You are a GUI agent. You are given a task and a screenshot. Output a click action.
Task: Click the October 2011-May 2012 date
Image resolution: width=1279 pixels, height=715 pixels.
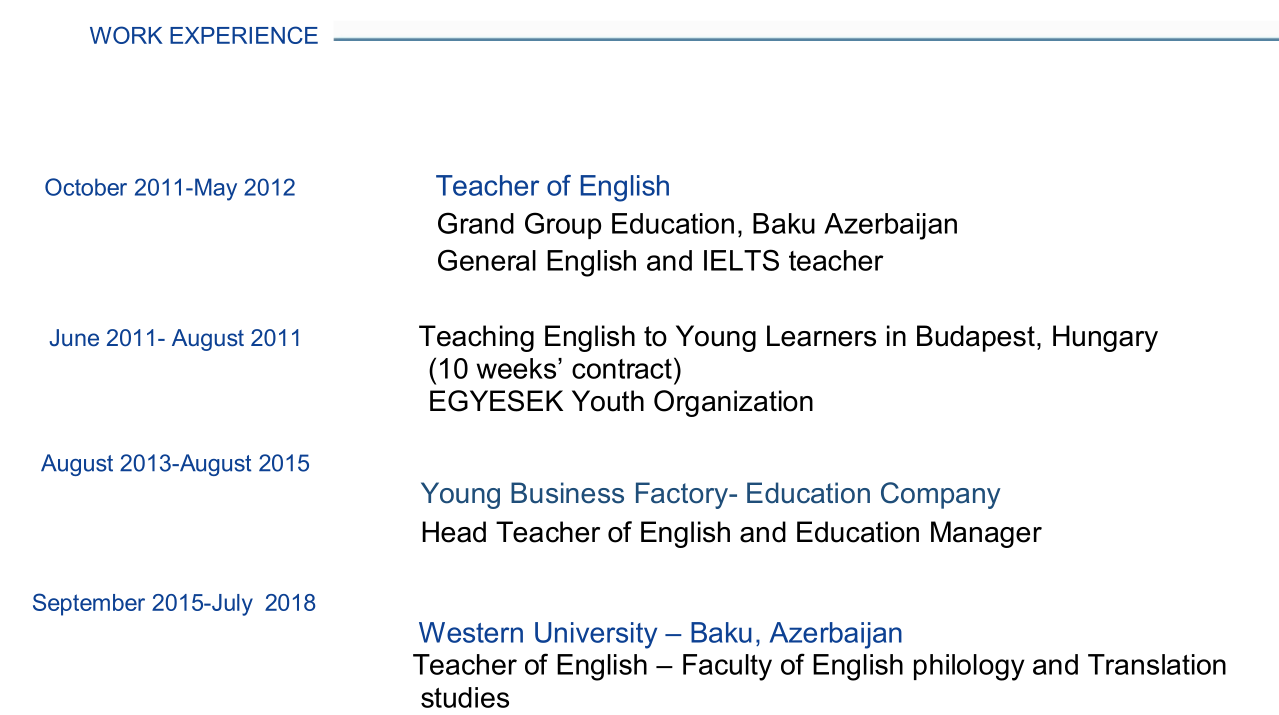(x=170, y=188)
